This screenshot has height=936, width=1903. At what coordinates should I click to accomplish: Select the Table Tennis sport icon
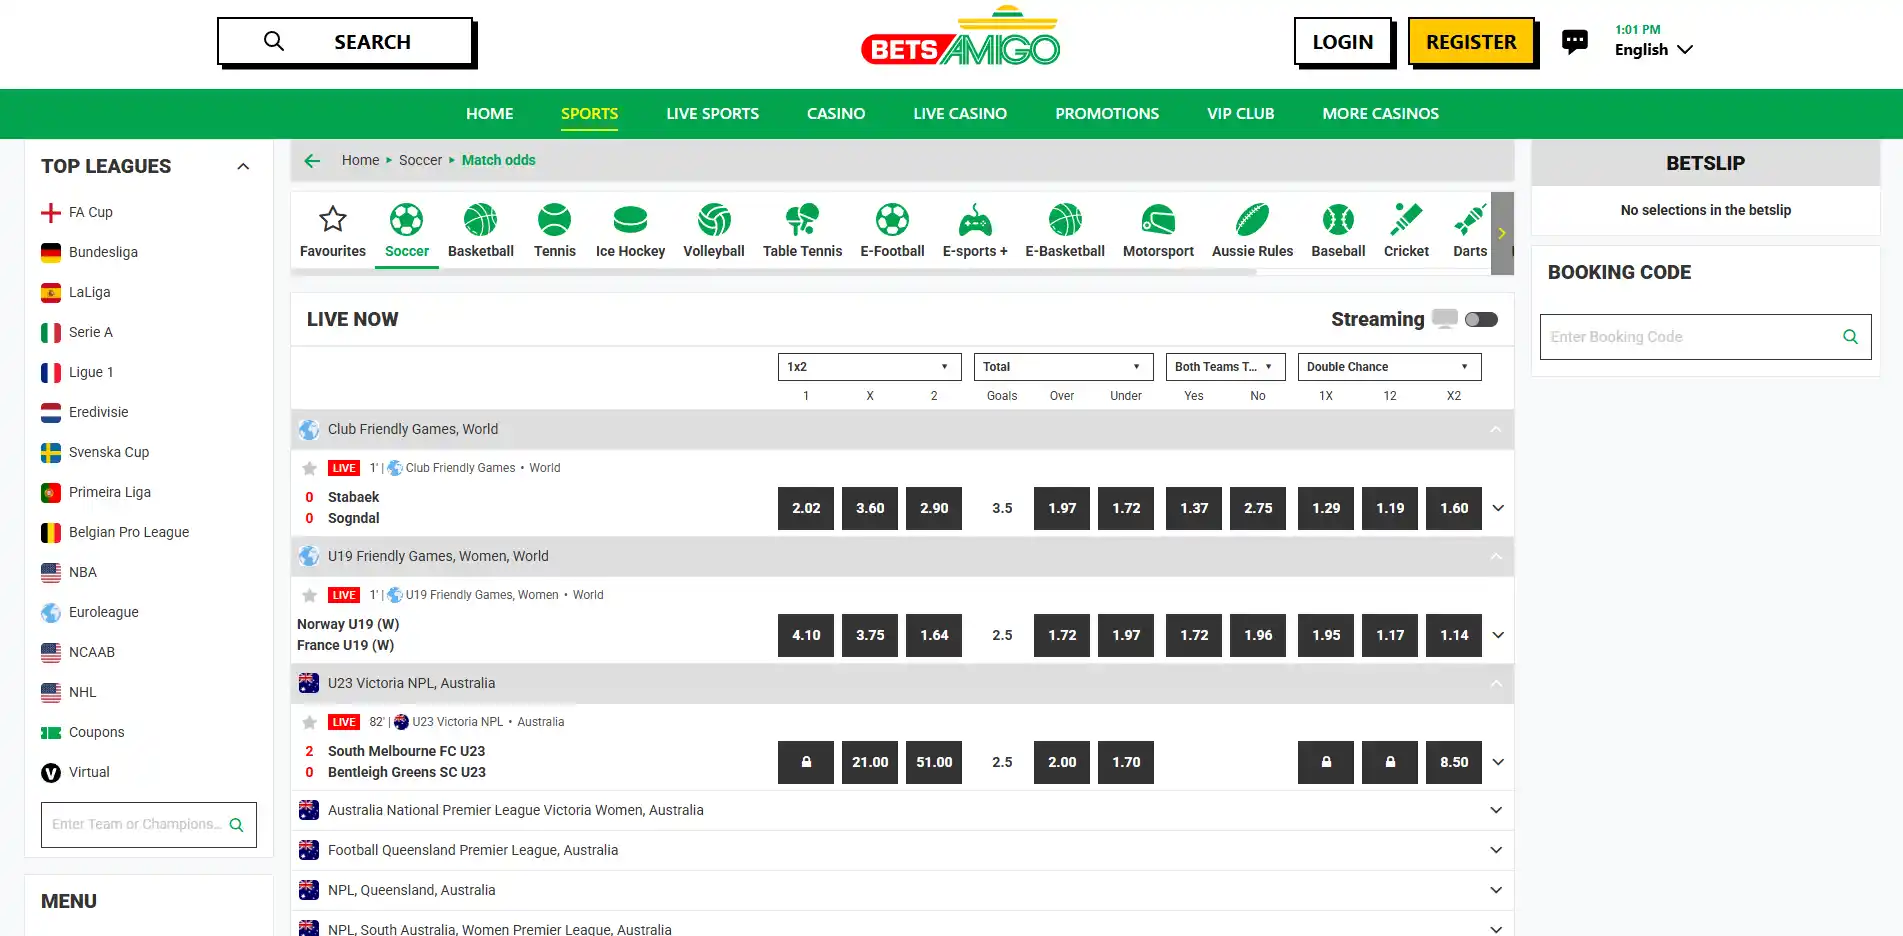pyautogui.click(x=802, y=219)
